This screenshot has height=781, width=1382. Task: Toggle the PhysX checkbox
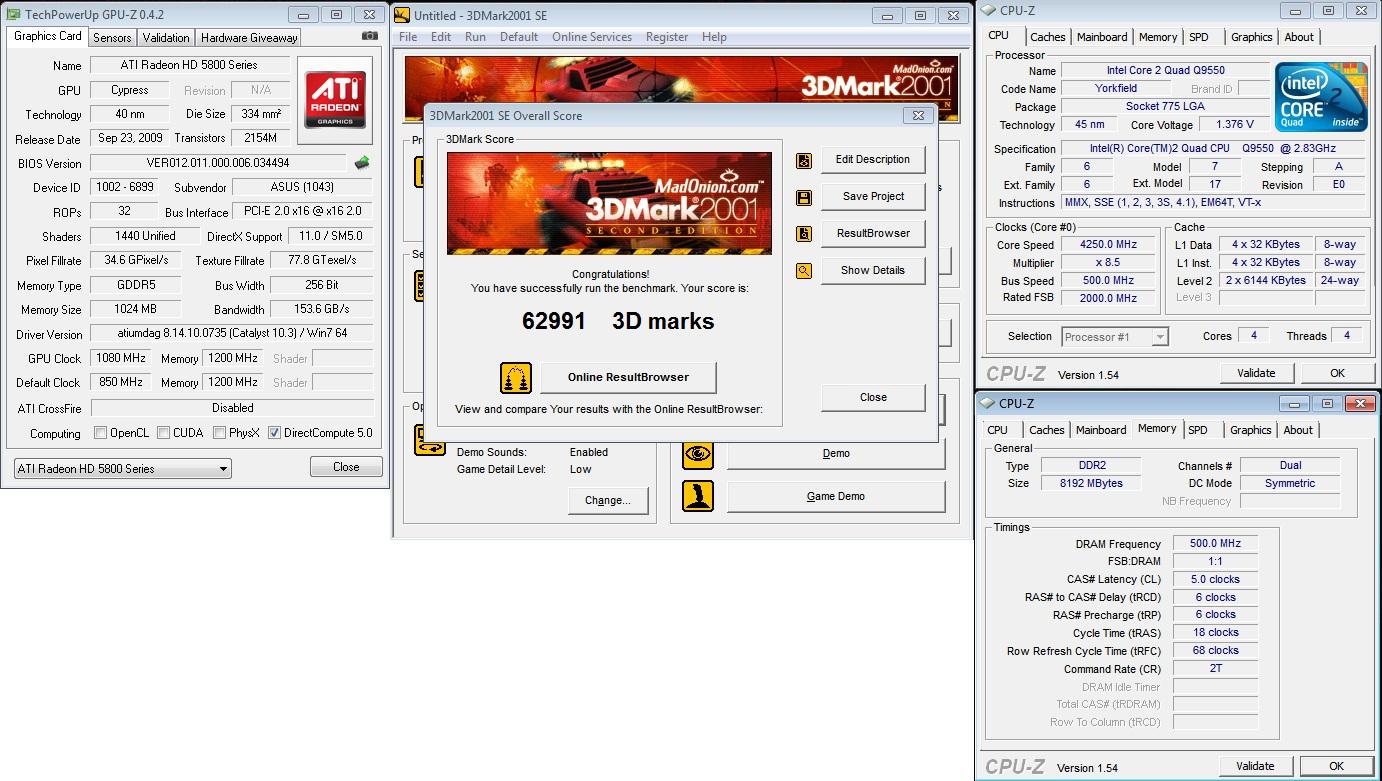coord(220,433)
